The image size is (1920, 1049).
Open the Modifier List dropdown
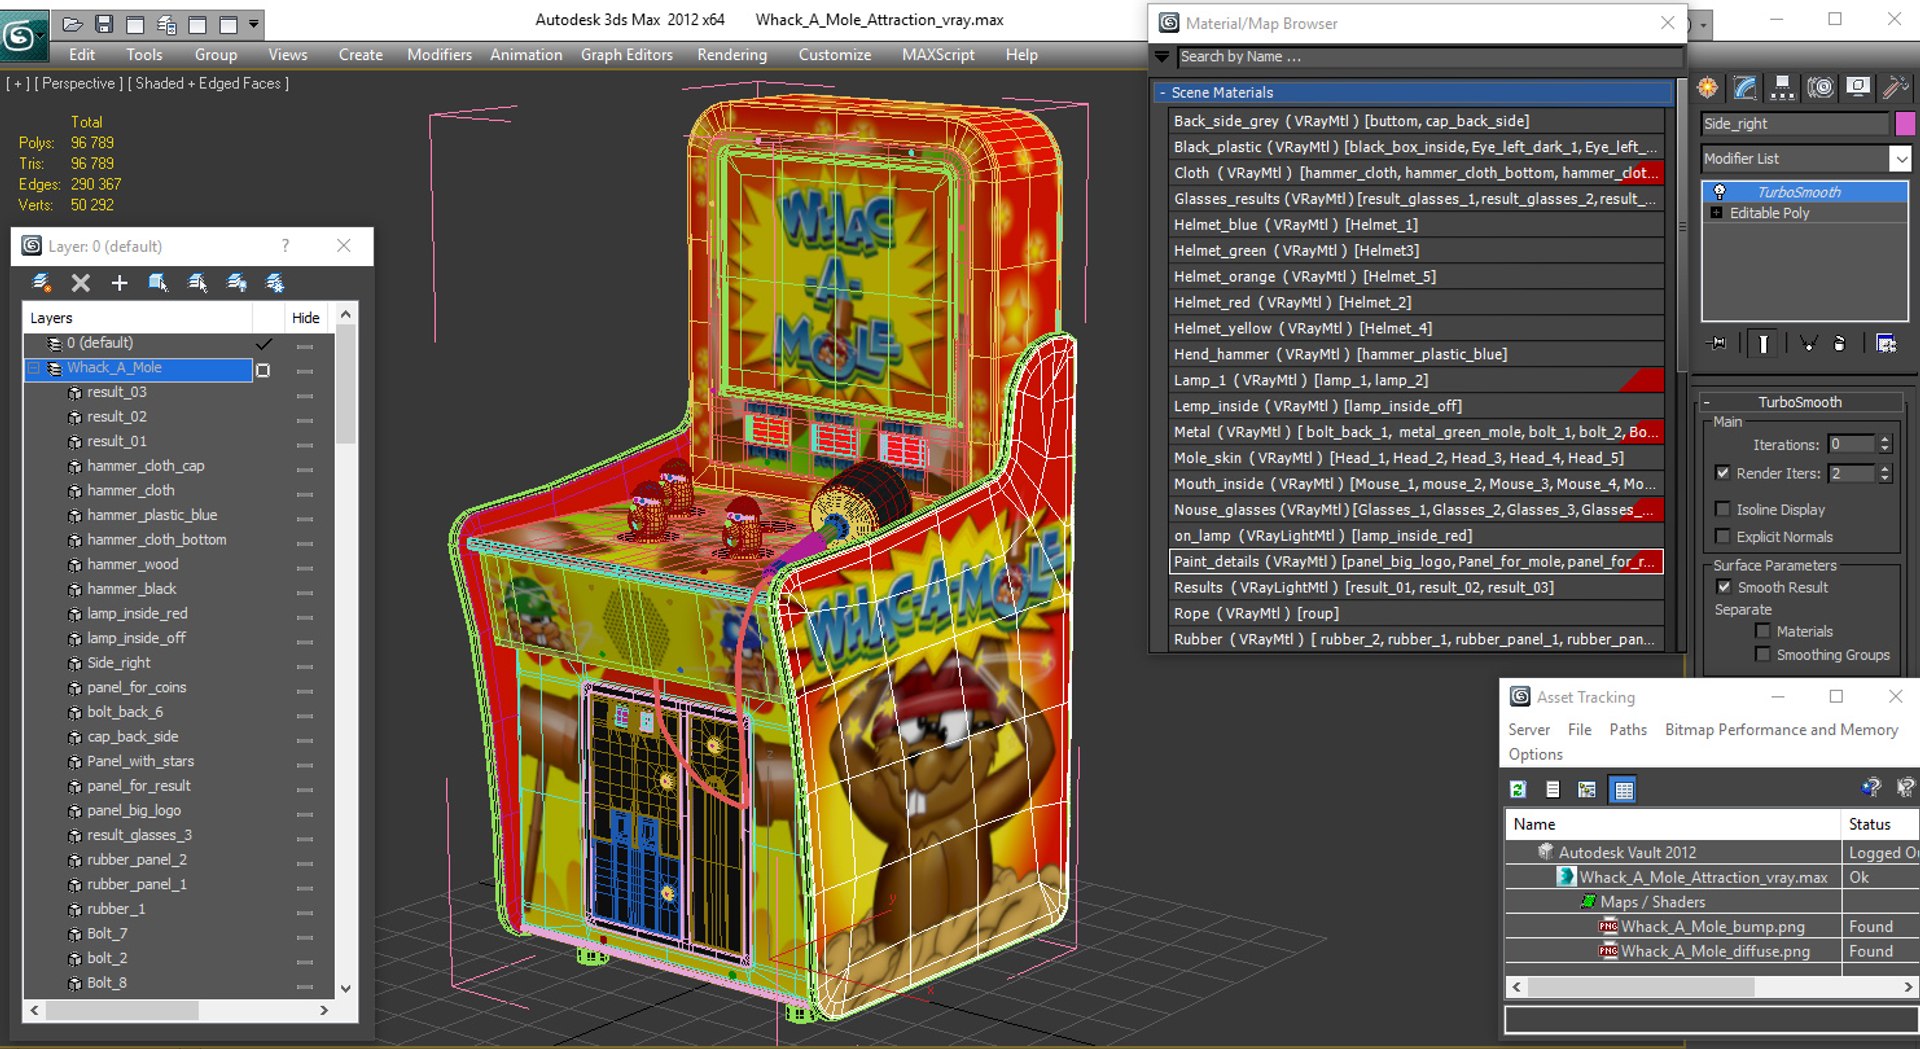pos(1900,158)
